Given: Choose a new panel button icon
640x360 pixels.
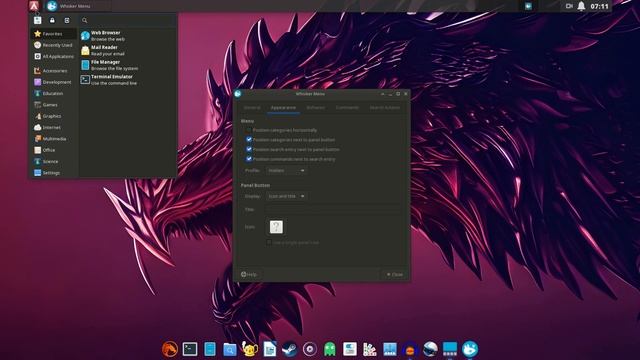Looking at the screenshot, I should tap(276, 227).
